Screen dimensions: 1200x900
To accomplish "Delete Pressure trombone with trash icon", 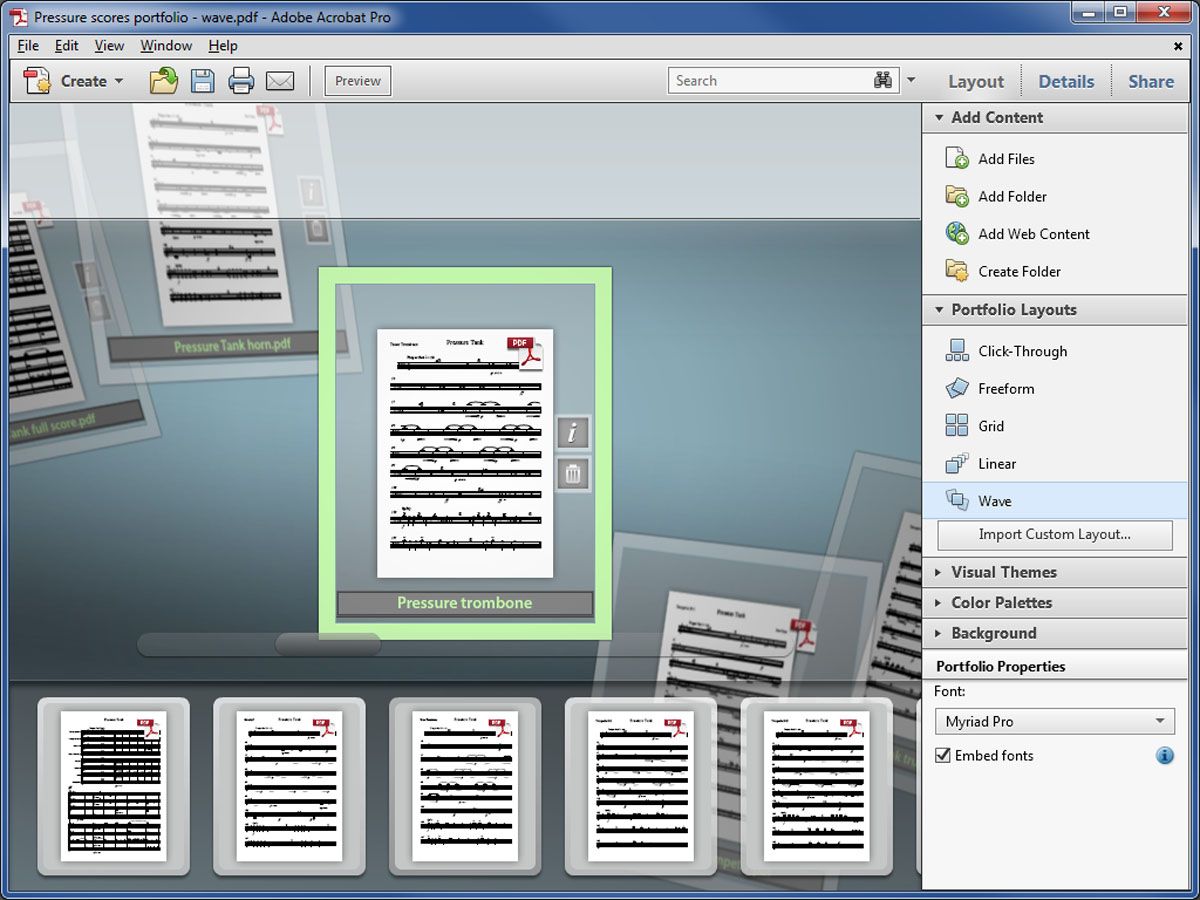I will (x=573, y=474).
